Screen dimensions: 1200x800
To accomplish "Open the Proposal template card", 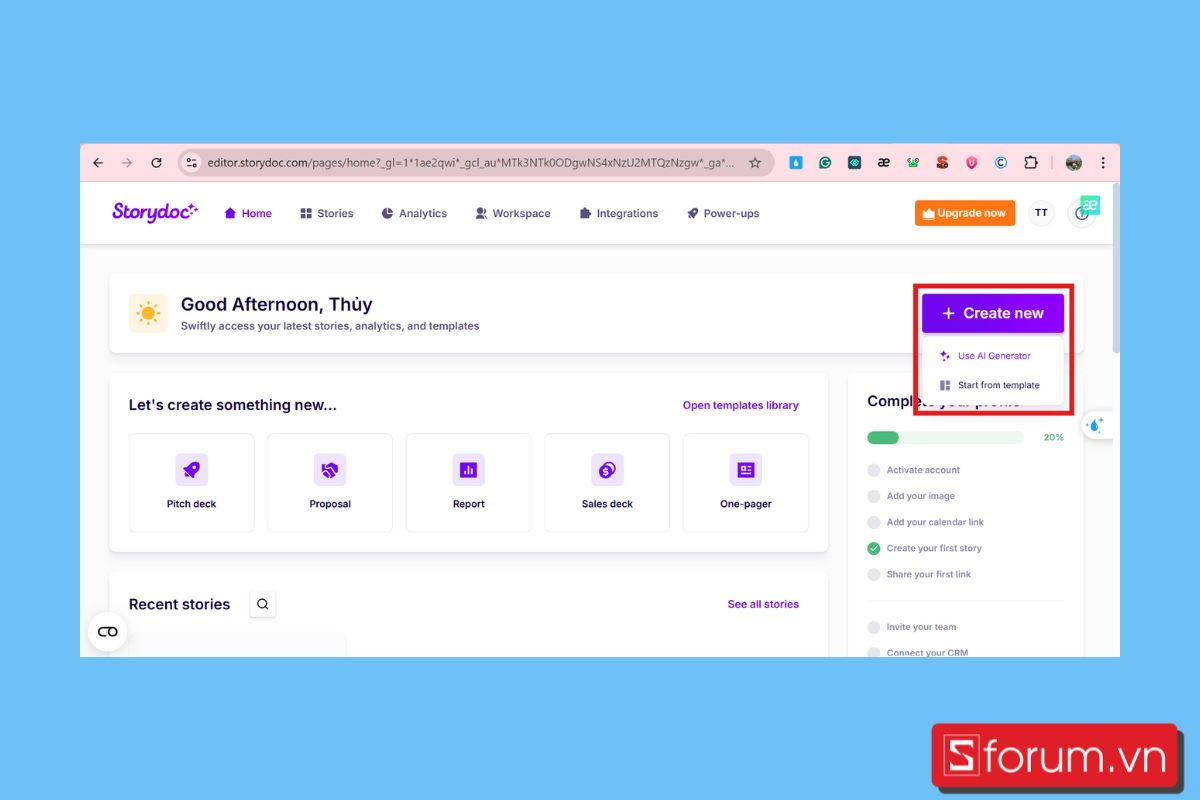I will (x=330, y=482).
